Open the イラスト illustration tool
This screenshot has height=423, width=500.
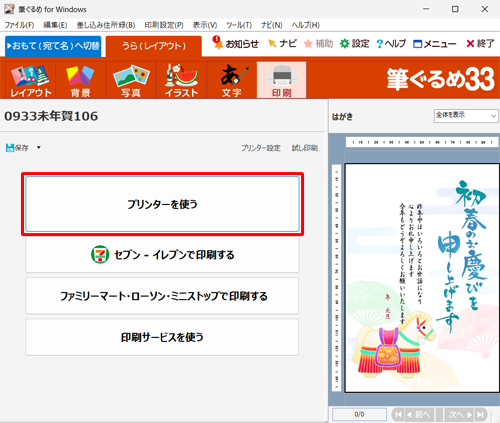pos(181,80)
